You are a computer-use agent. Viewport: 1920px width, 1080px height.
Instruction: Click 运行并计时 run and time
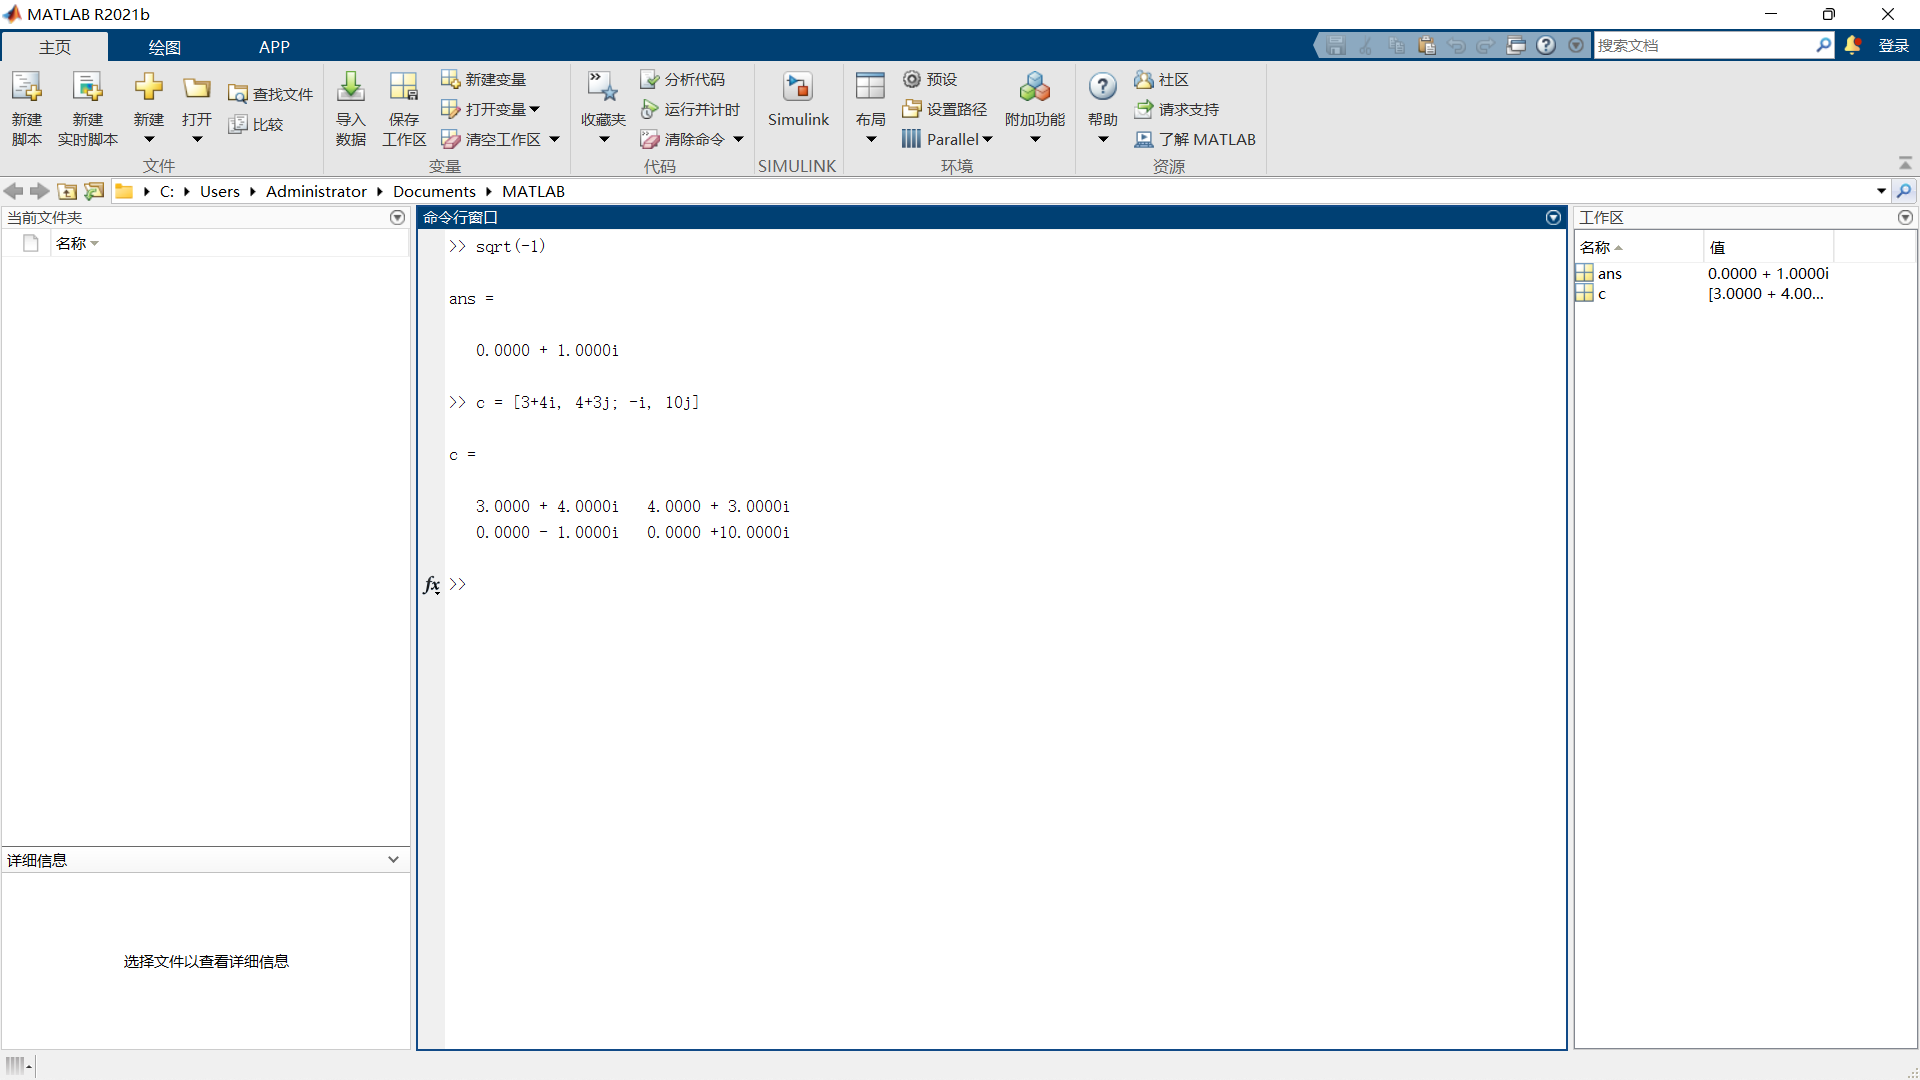click(691, 109)
